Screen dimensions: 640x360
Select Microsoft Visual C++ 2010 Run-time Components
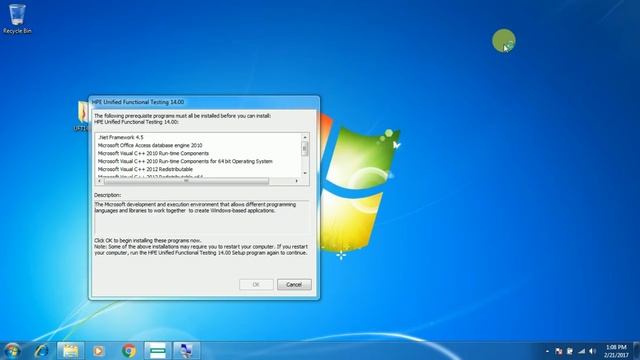coord(153,153)
